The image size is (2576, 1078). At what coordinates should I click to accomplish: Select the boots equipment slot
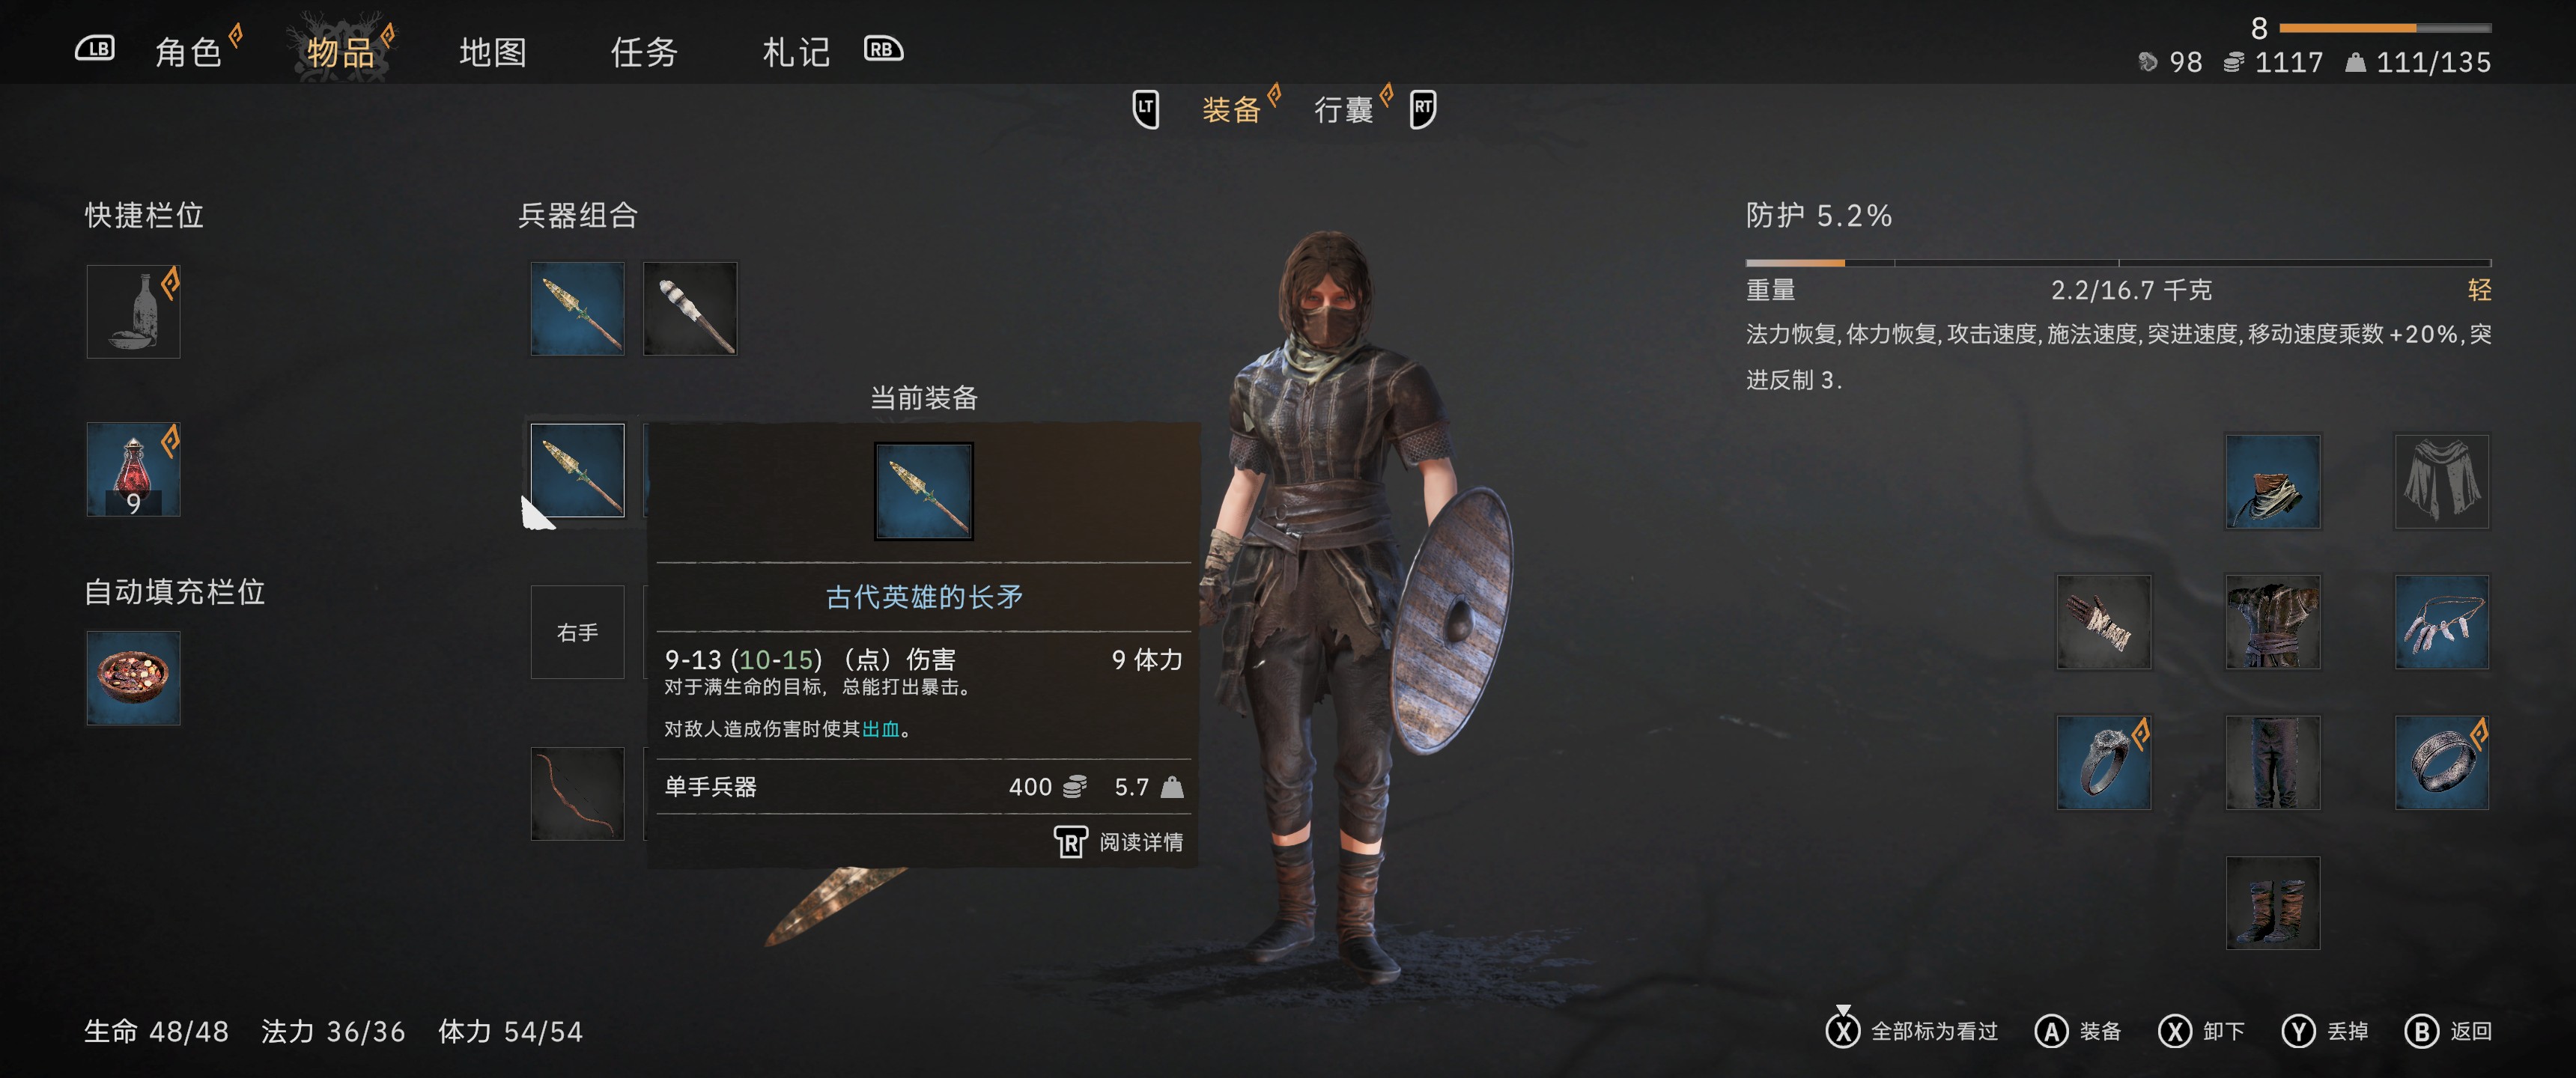[x=2272, y=903]
